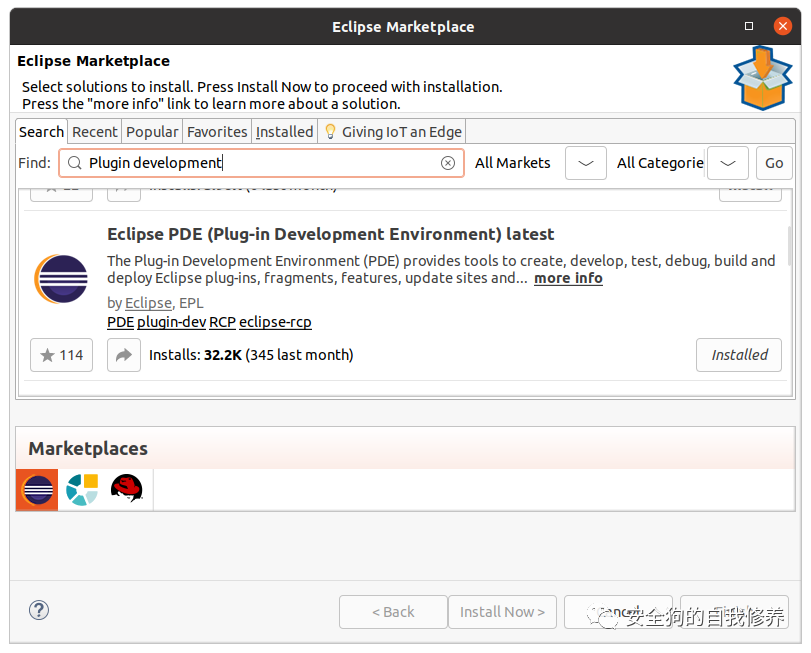This screenshot has height=653, width=811.
Task: Click the magnifier icon in Find field
Action: [74, 163]
